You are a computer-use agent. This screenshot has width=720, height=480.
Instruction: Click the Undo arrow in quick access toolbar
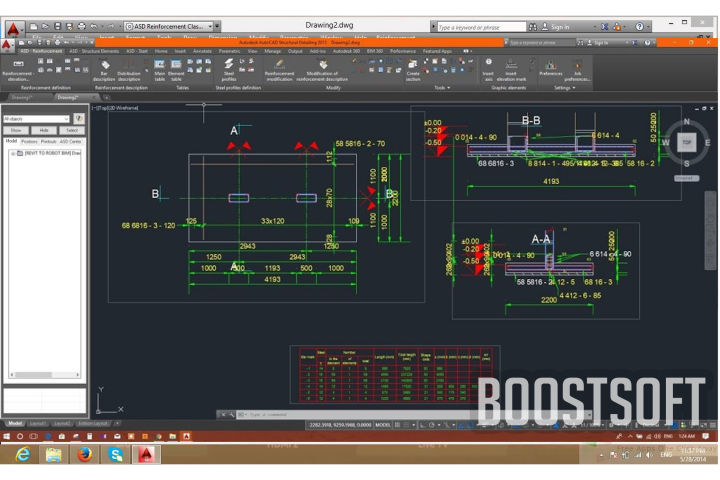94,27
